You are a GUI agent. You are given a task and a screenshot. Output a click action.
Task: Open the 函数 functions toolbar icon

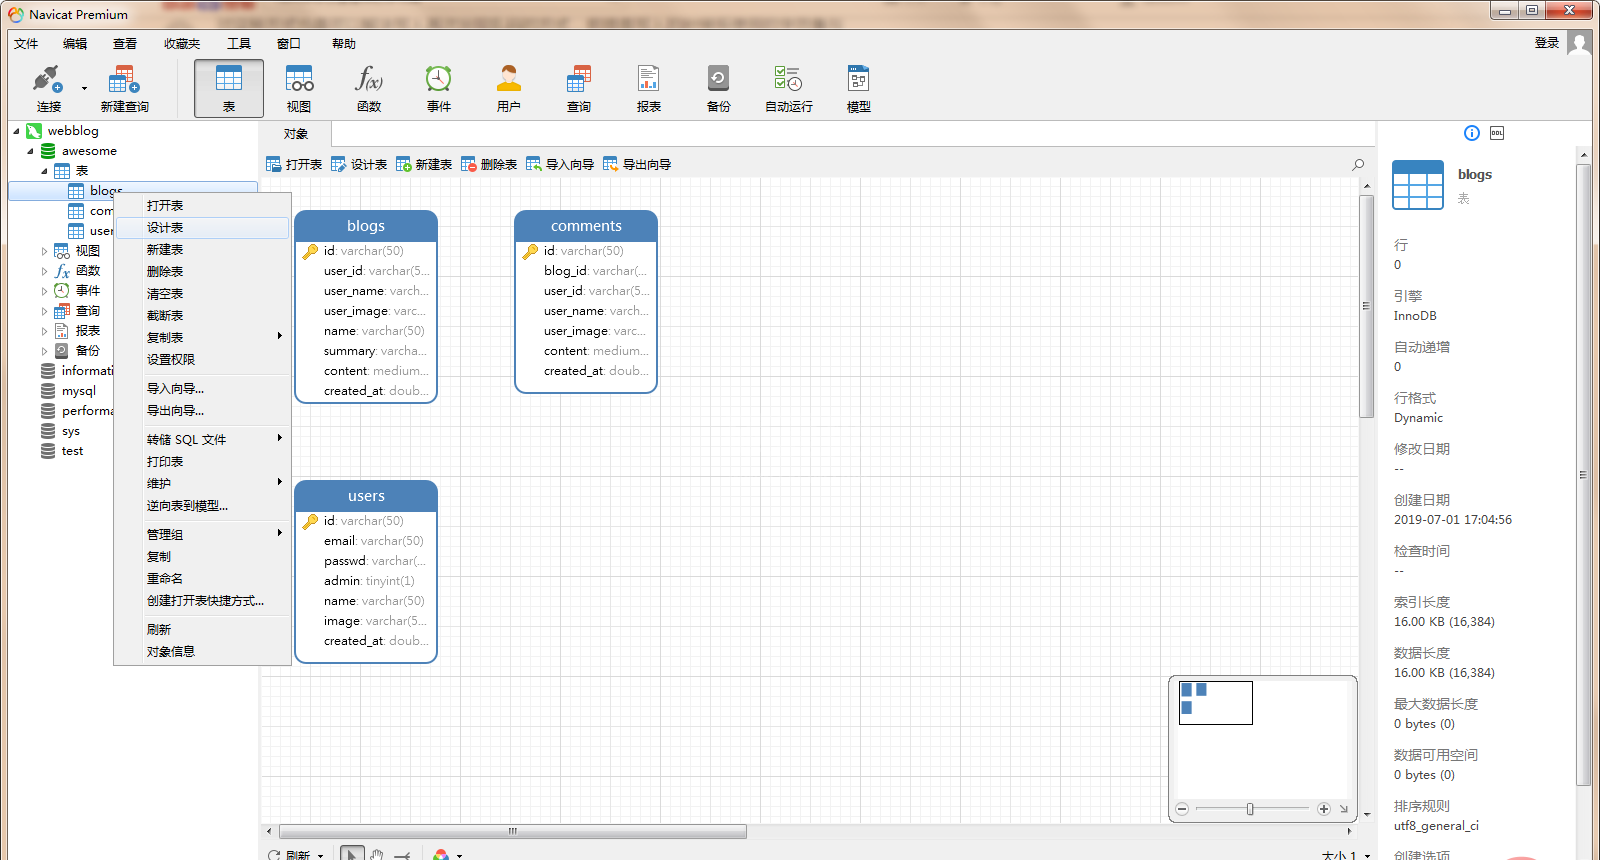(369, 88)
